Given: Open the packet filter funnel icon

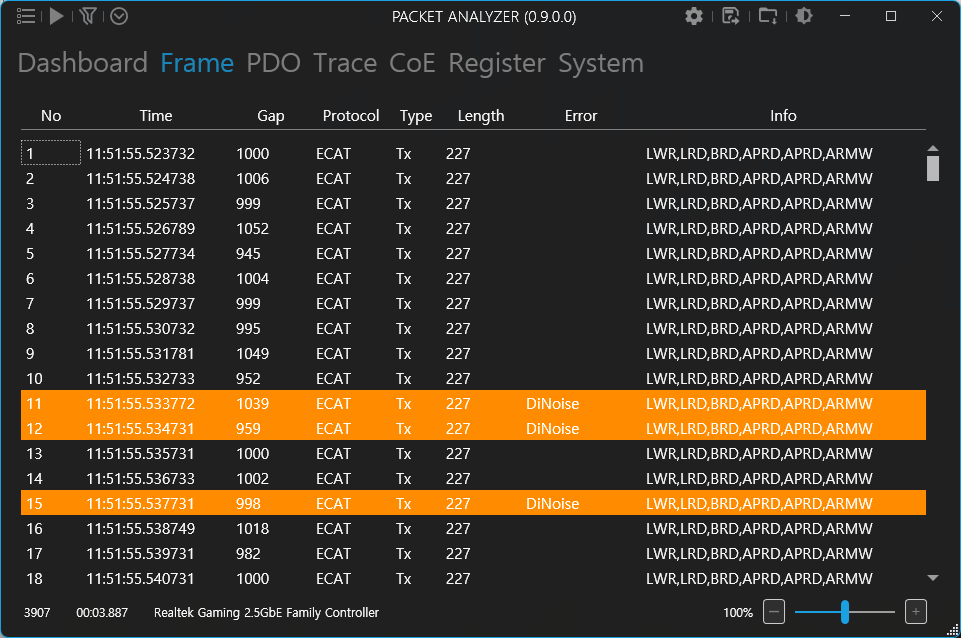Looking at the screenshot, I should pos(88,16).
